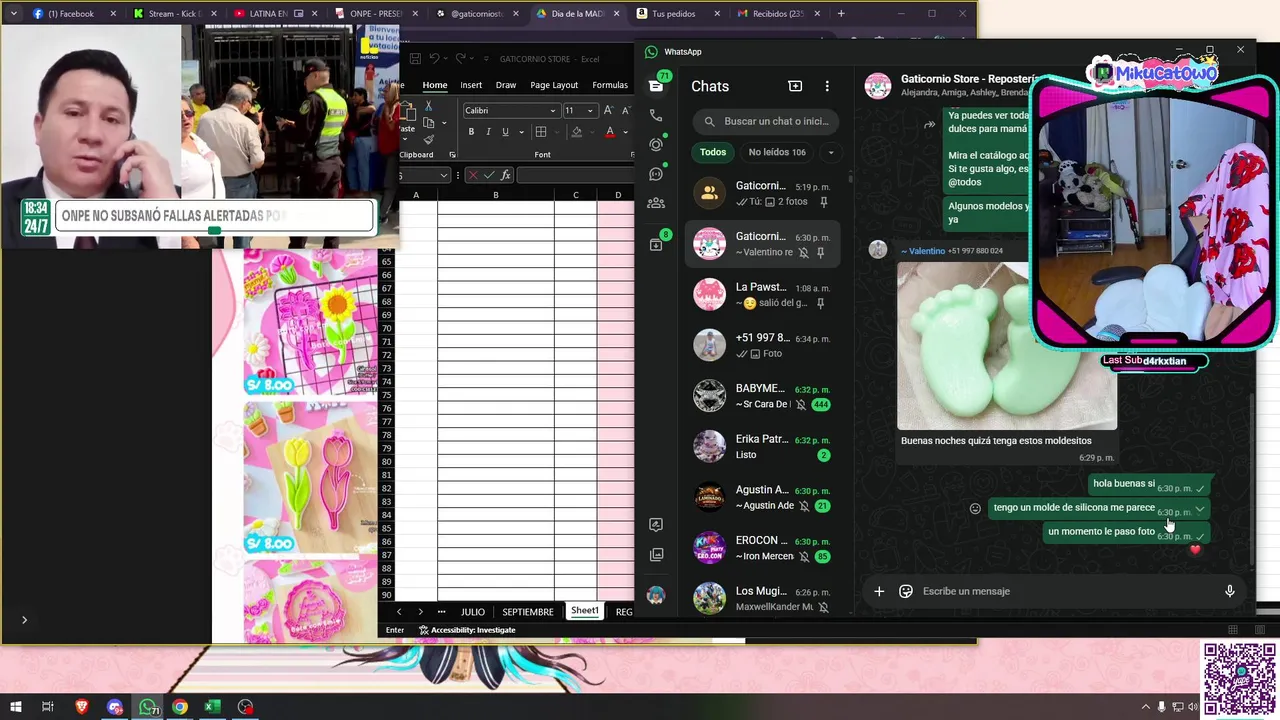Open the three-dot menu in Chats header
The height and width of the screenshot is (720, 1280).
[x=827, y=86]
